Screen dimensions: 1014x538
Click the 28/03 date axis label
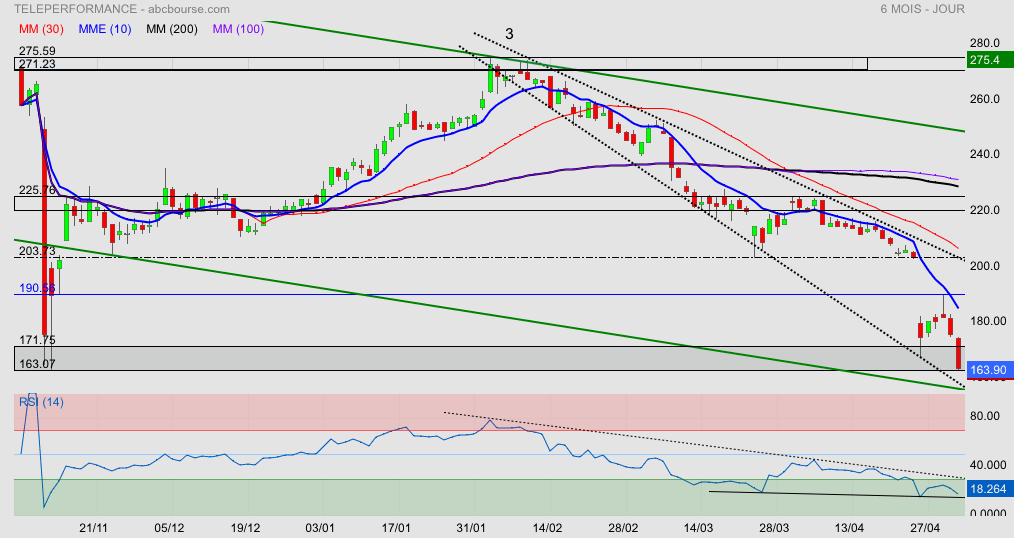point(774,528)
